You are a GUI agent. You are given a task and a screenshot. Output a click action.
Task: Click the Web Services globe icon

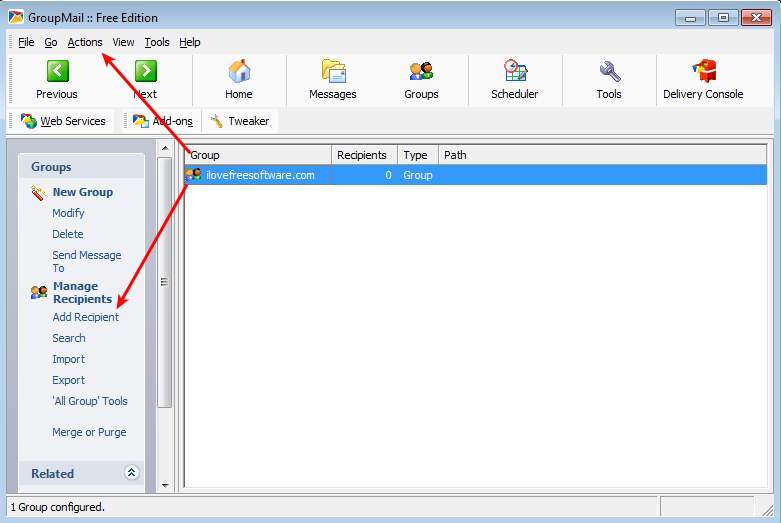(x=28, y=121)
